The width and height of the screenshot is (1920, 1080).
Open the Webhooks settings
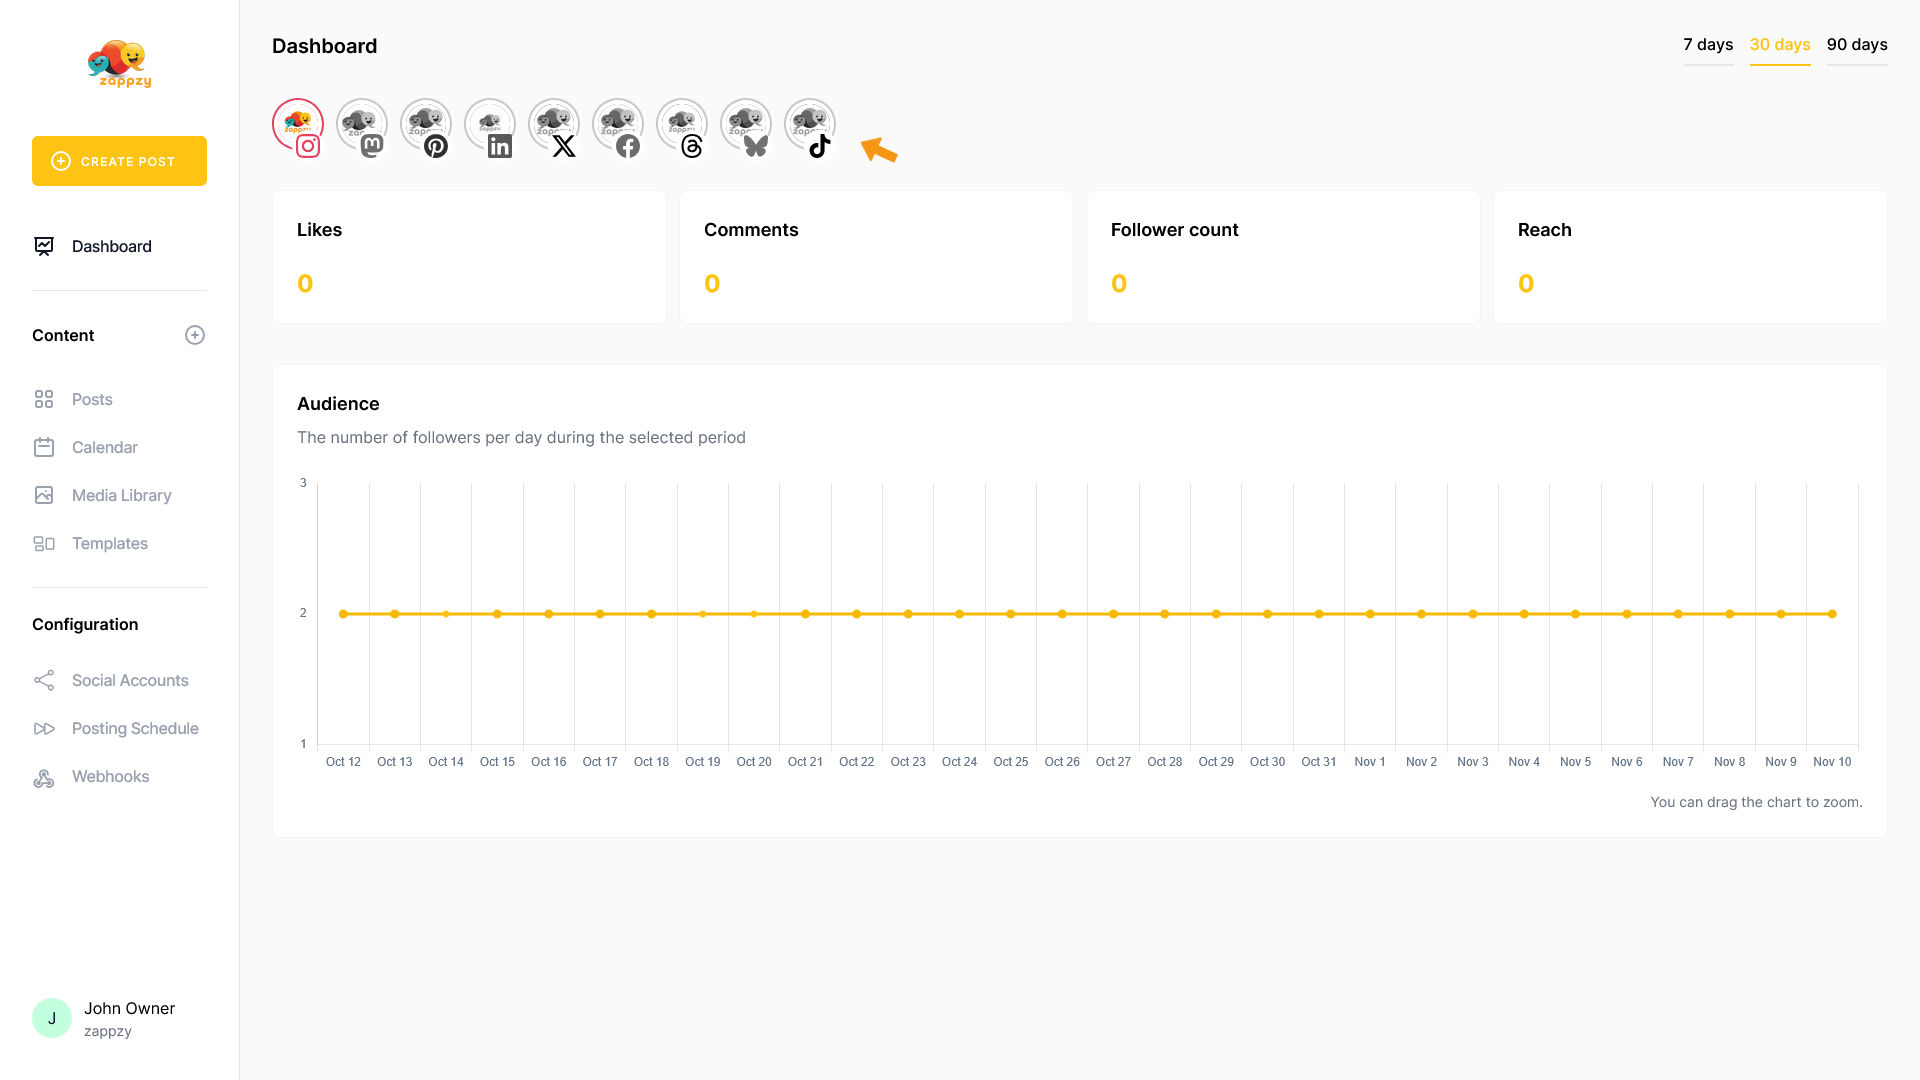110,776
